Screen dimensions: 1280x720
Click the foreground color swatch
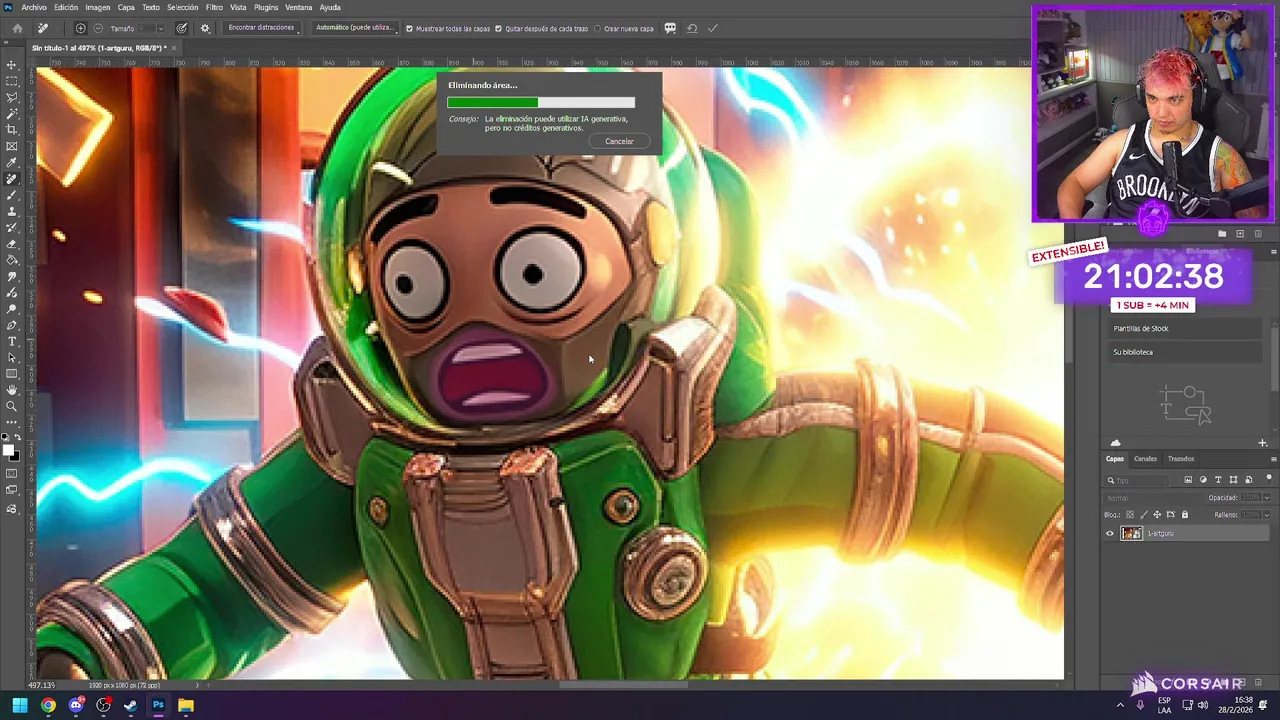[x=8, y=449]
